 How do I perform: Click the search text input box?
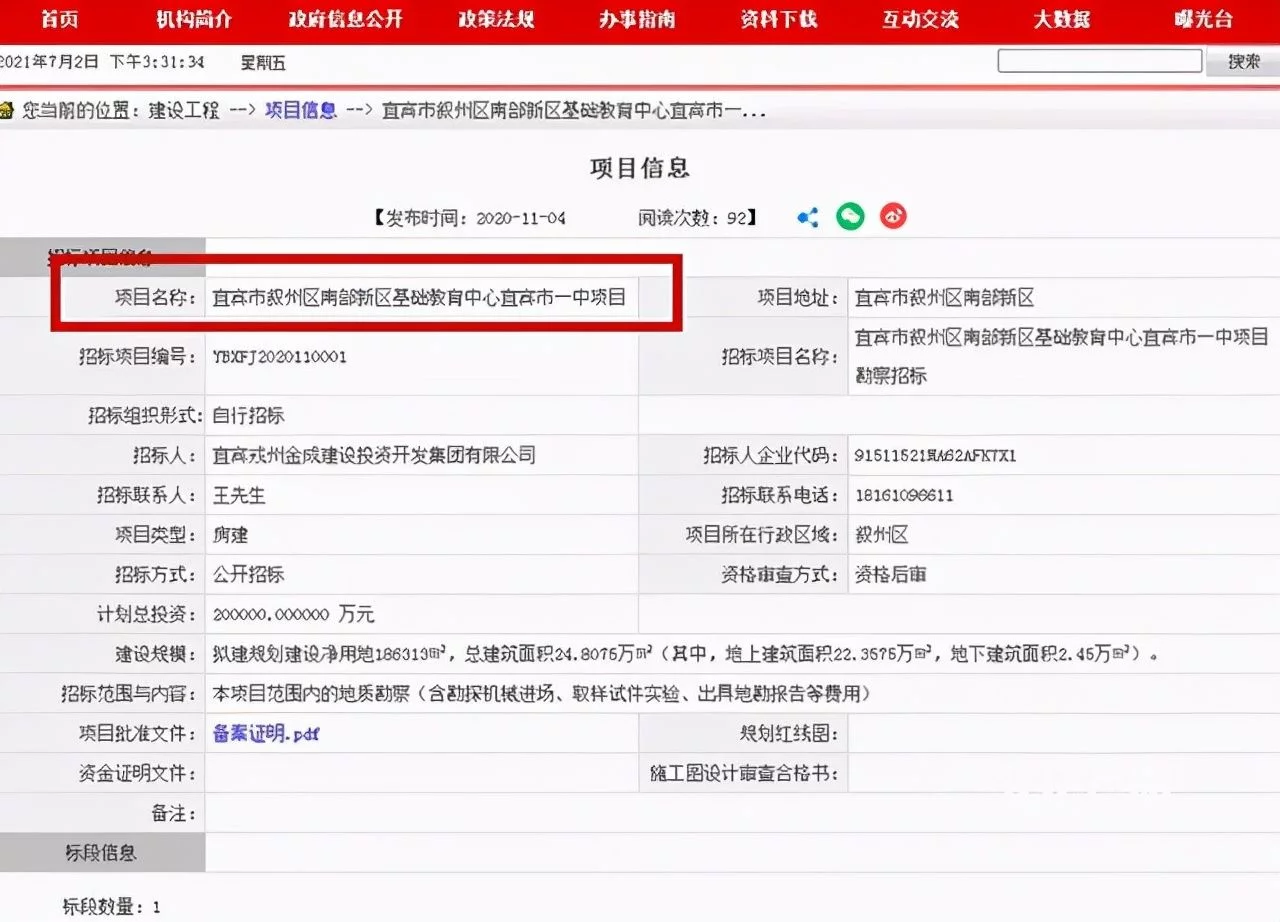point(1099,61)
